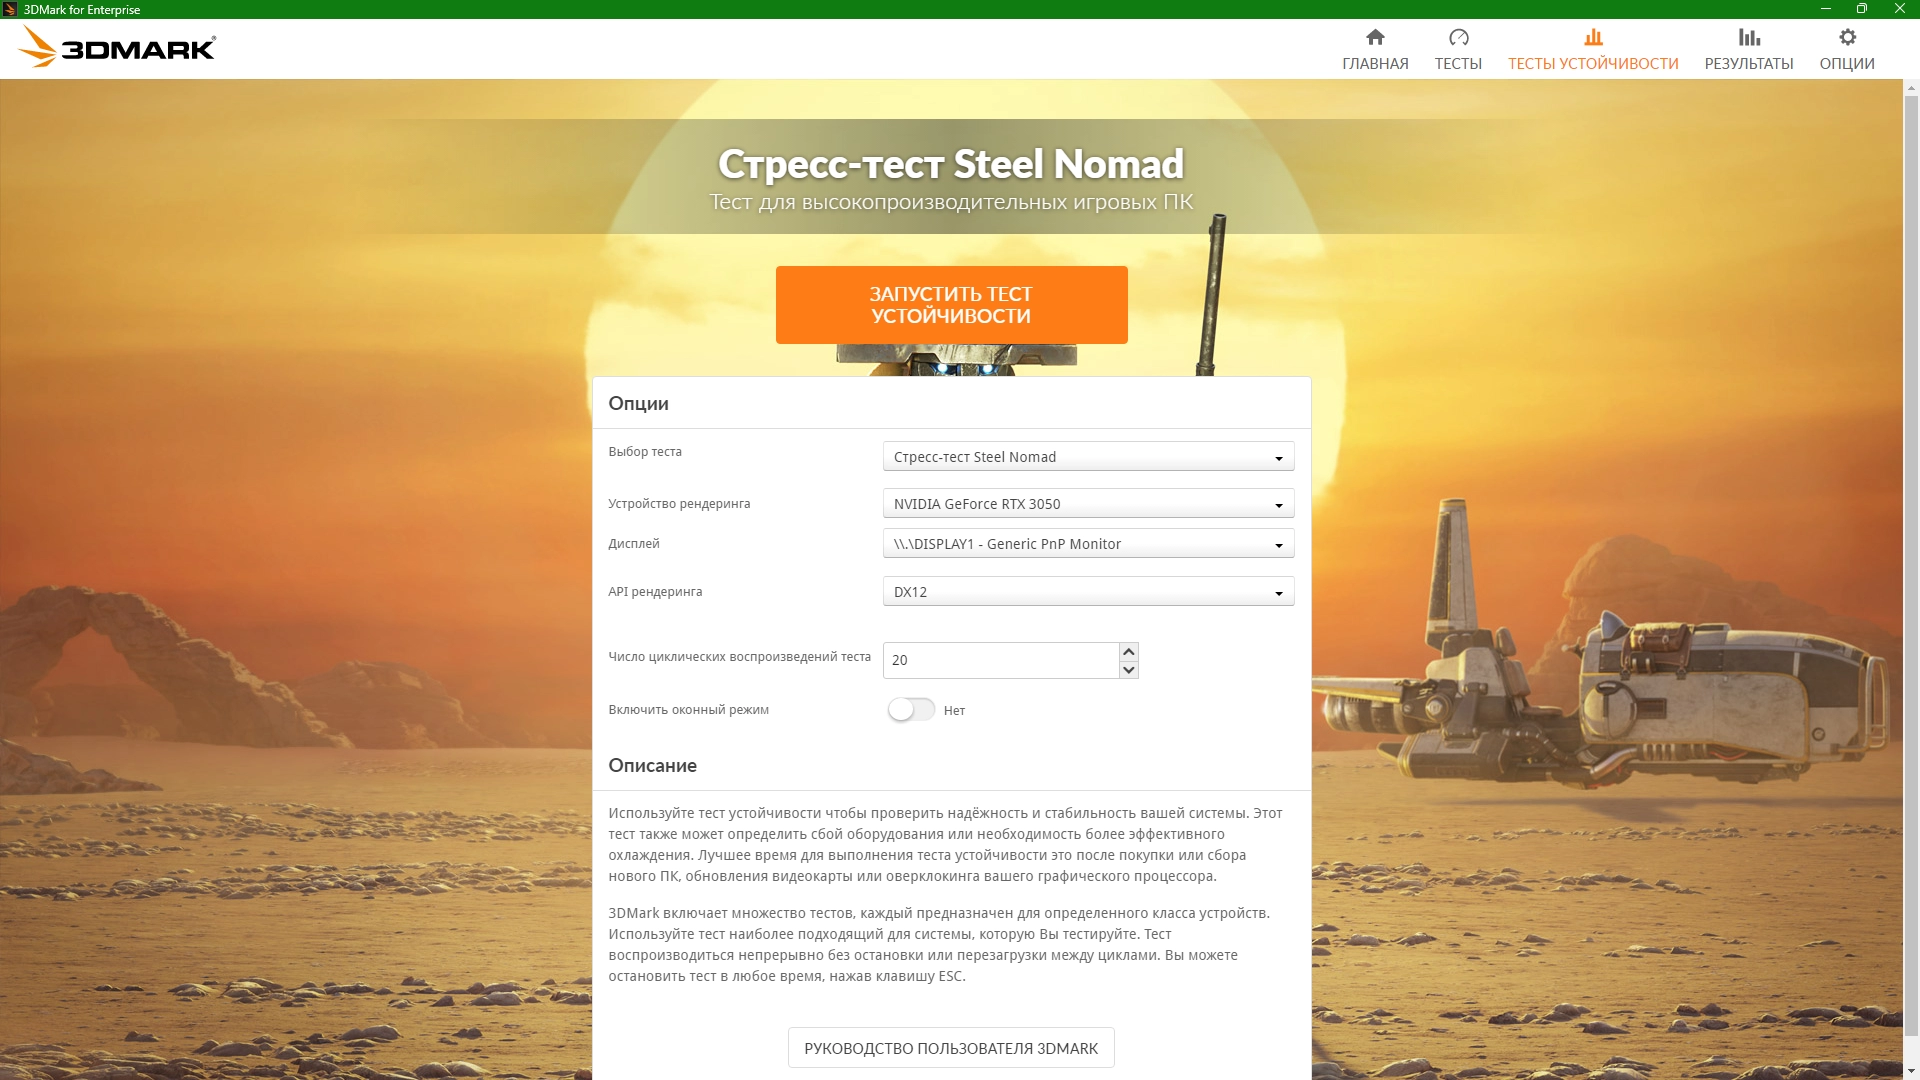Open Tests via gauge icon
The height and width of the screenshot is (1080, 1920).
click(x=1458, y=37)
